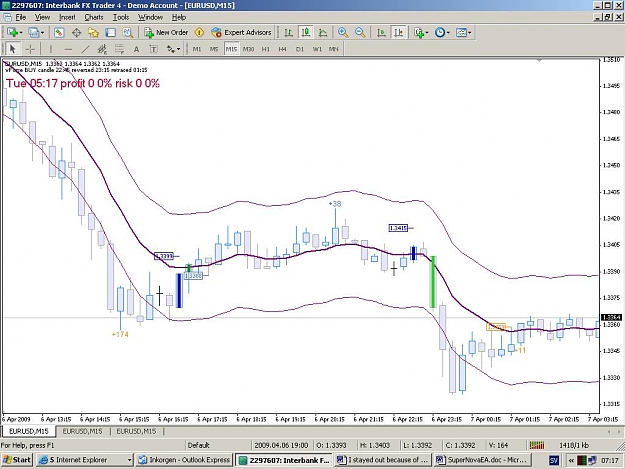This screenshot has width=625, height=469.
Task: Open Internet Explorer taskbar group
Action: pyautogui.click(x=85, y=460)
